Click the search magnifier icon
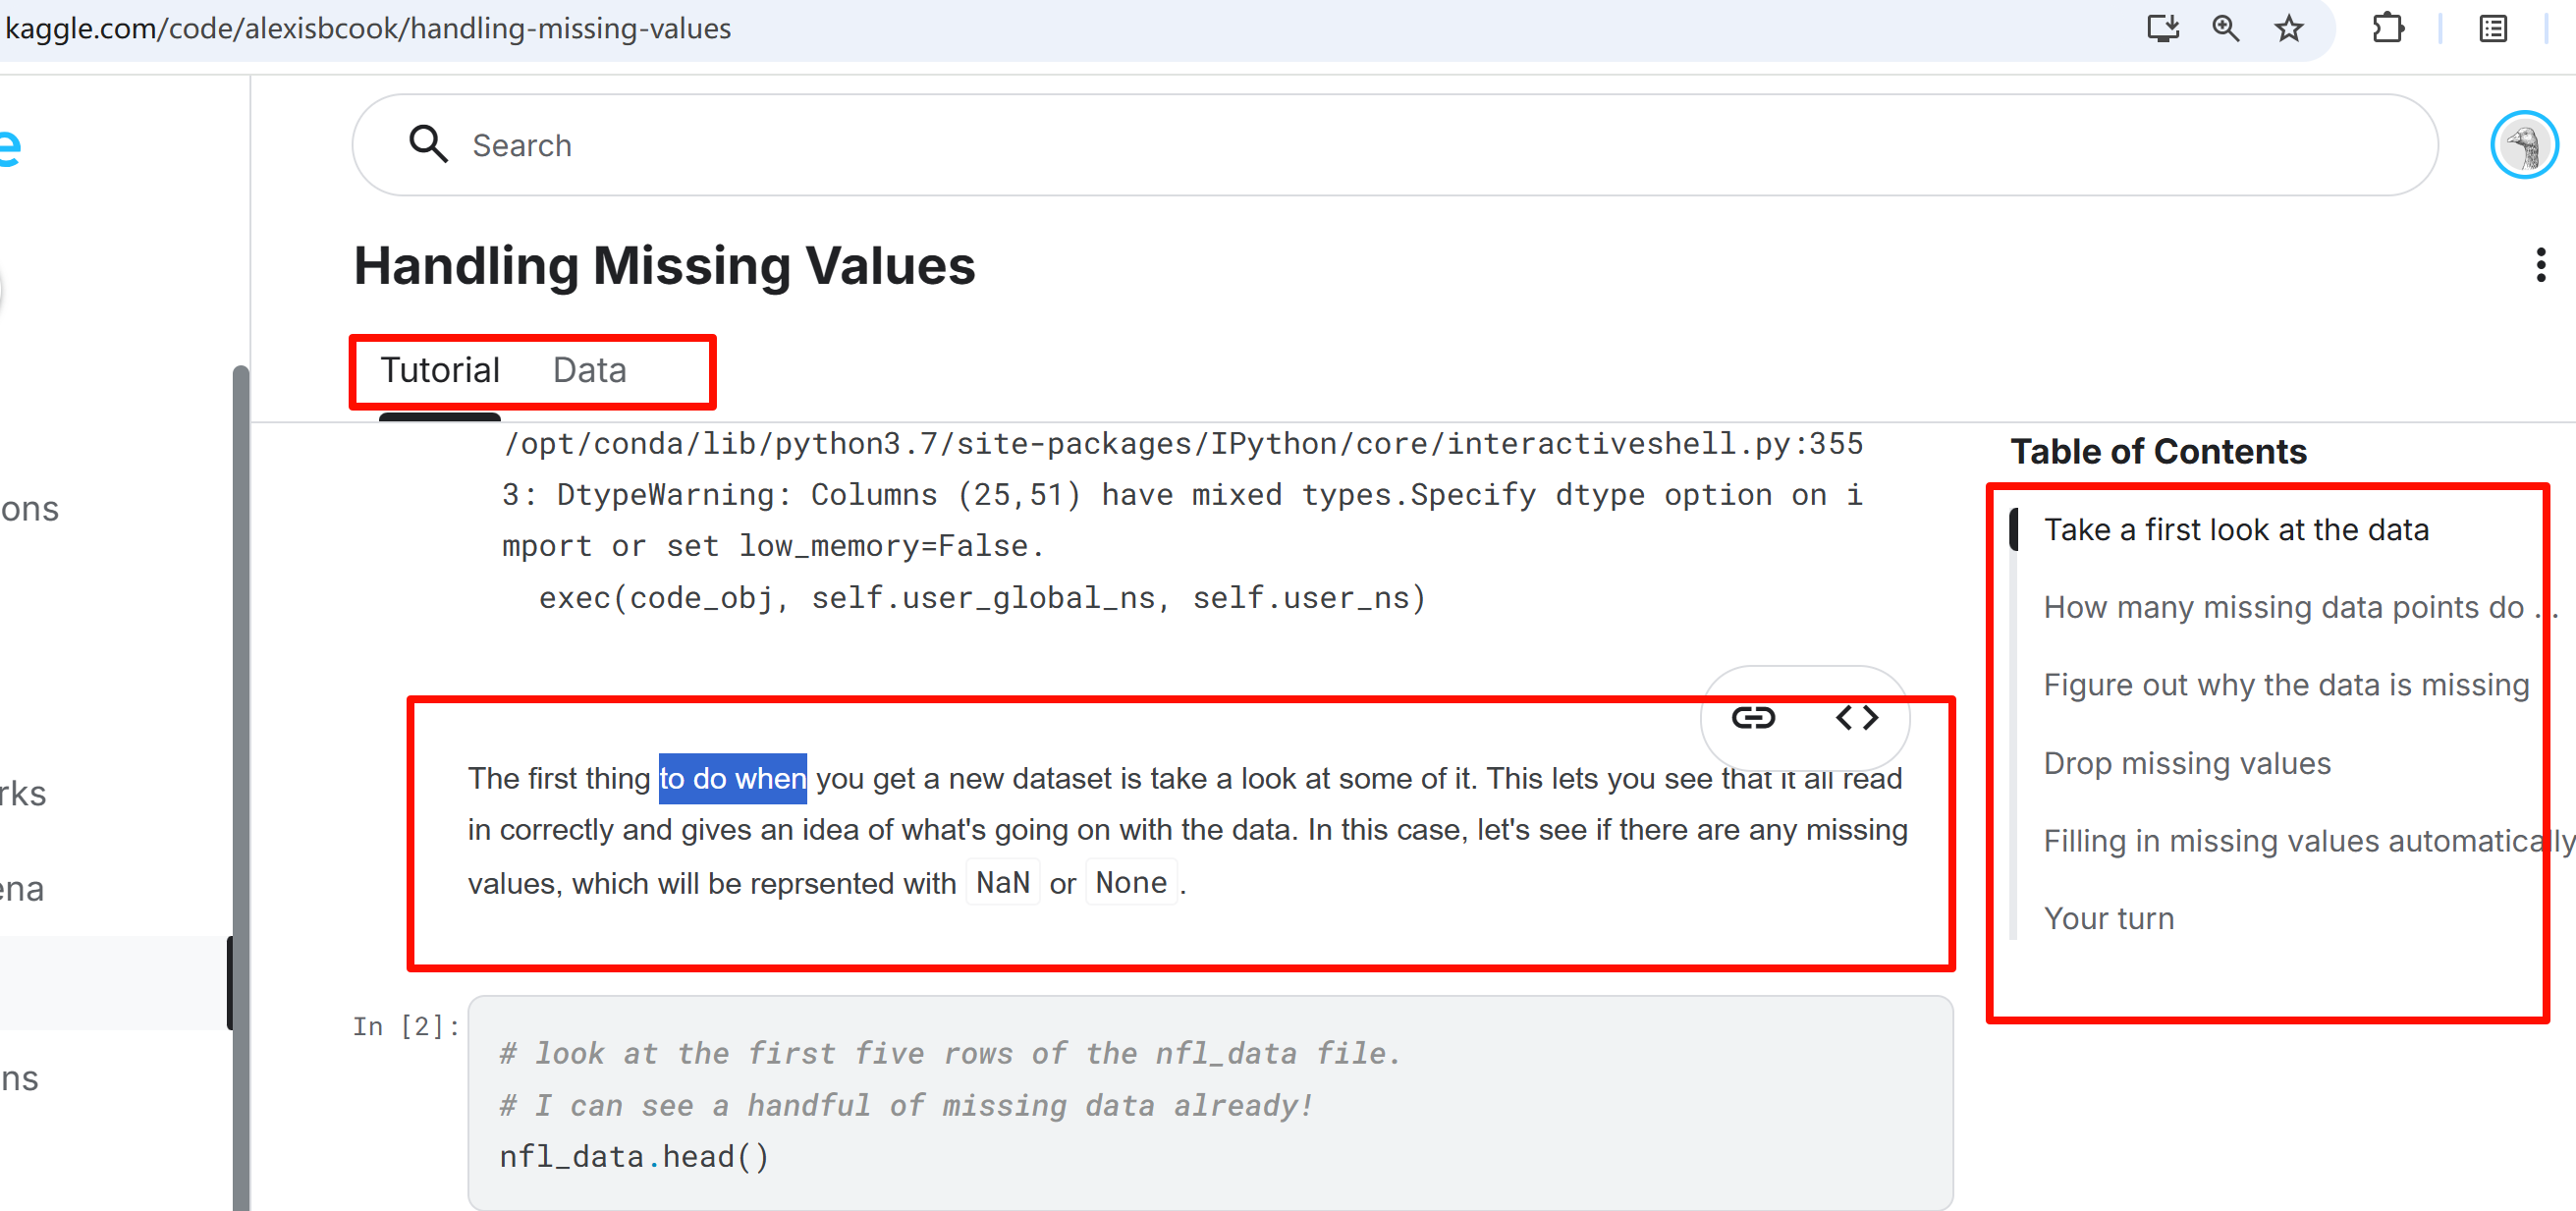Viewport: 2576px width, 1211px height. (428, 145)
